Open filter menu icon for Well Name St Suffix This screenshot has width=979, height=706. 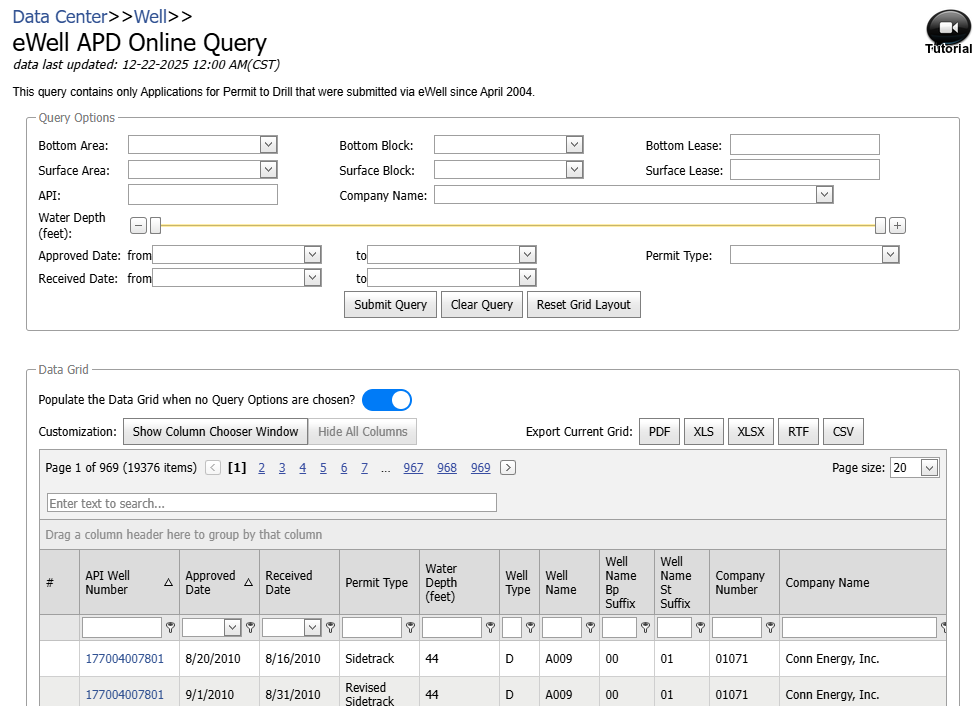point(700,627)
